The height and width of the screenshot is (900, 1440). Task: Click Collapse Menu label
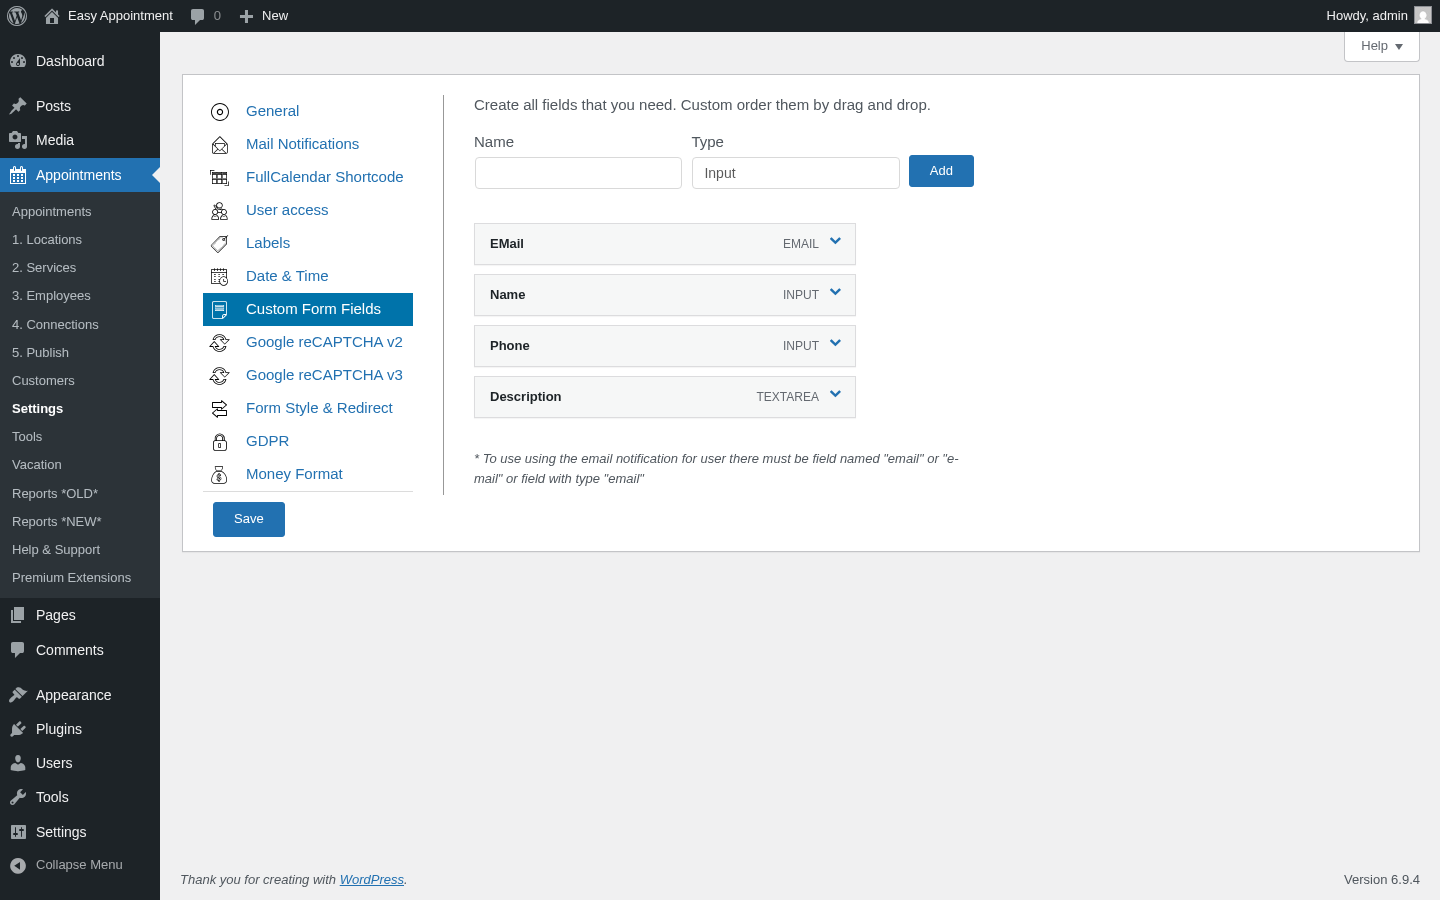click(79, 865)
